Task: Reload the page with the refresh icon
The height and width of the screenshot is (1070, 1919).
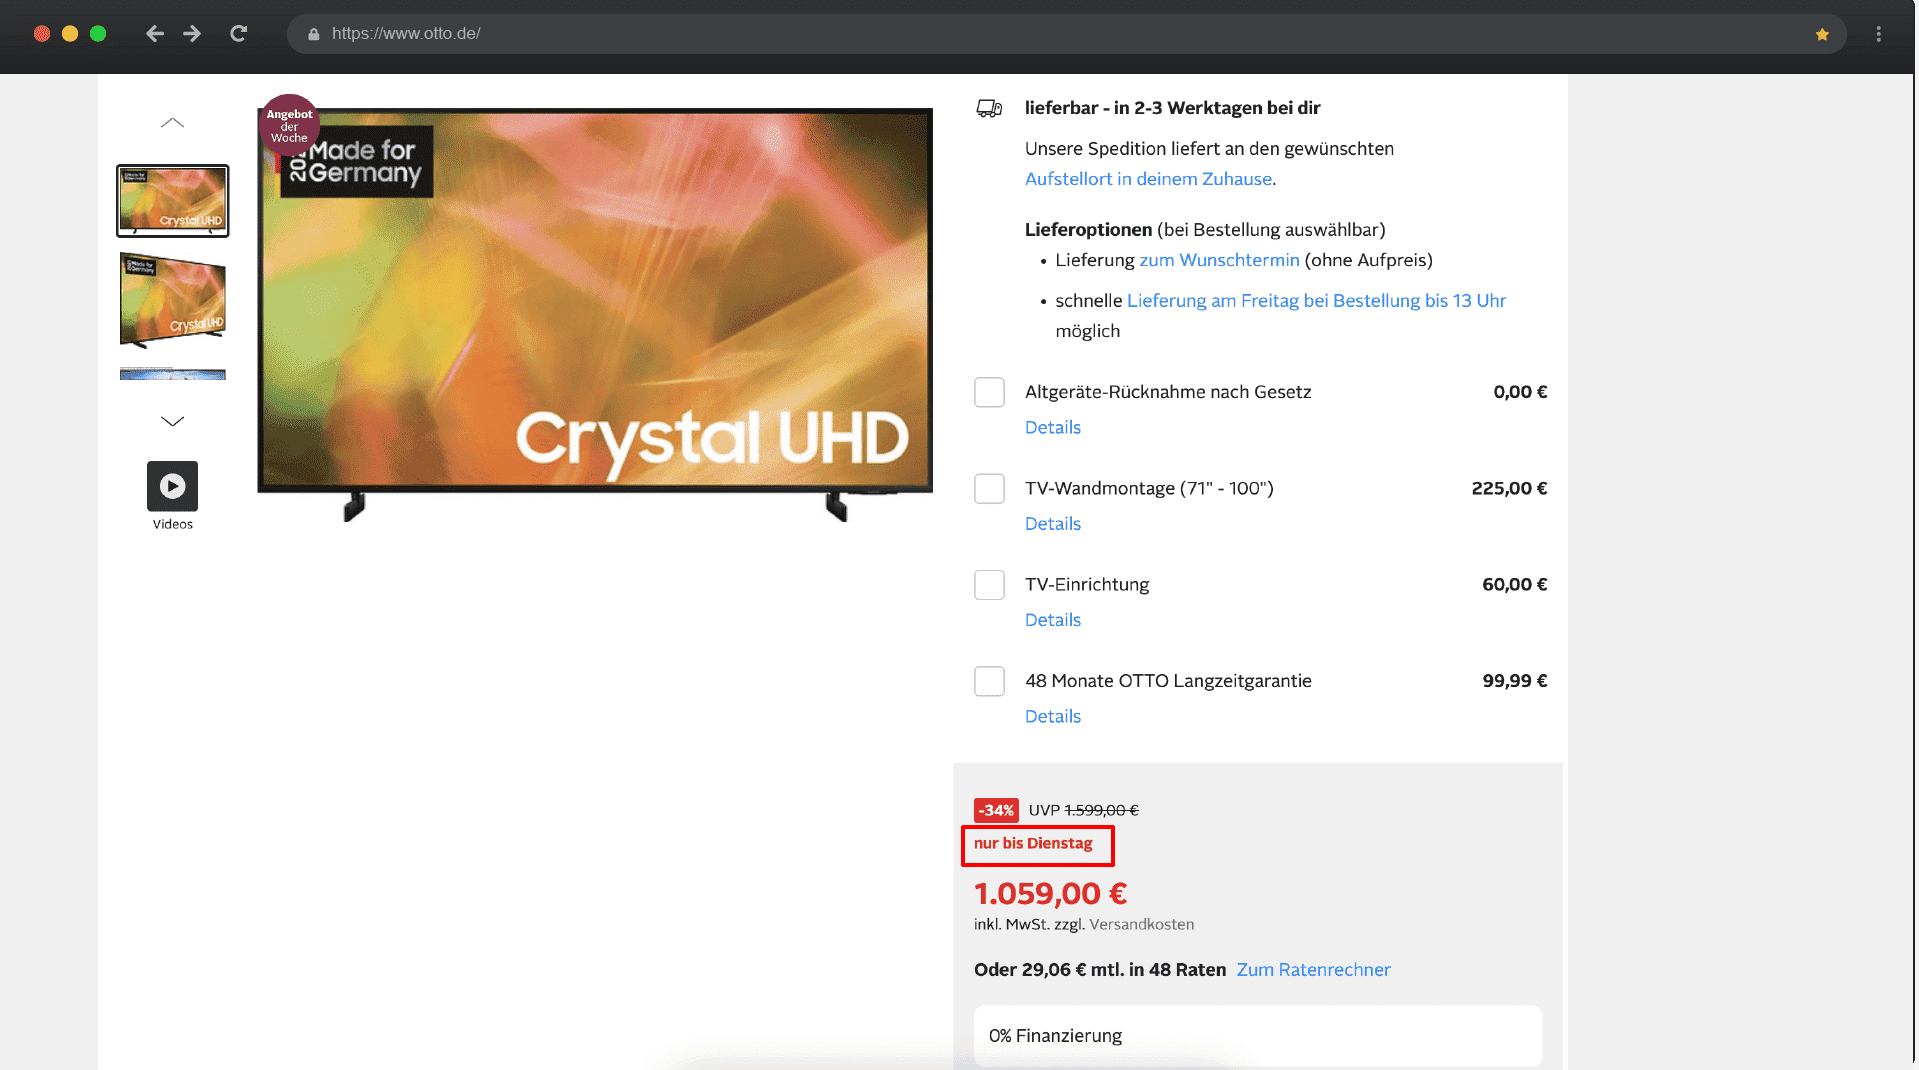Action: point(238,34)
